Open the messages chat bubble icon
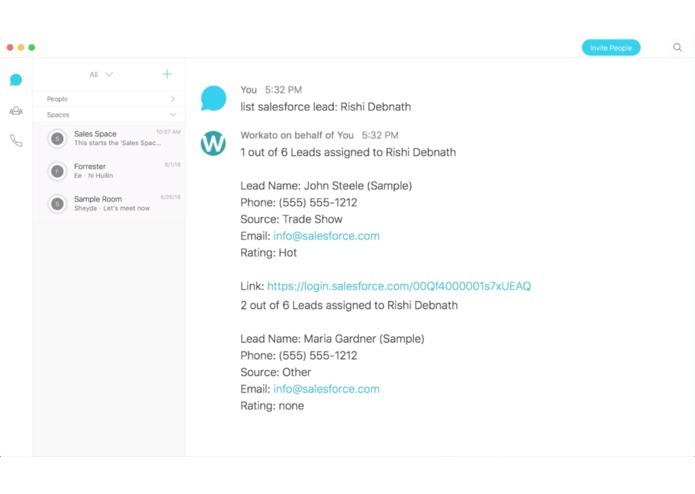The width and height of the screenshot is (695, 494). pyautogui.click(x=16, y=80)
